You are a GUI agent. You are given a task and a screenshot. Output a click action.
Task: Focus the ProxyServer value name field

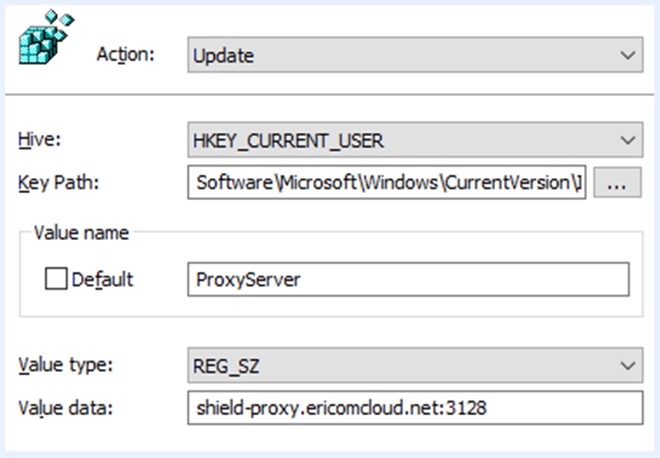point(408,279)
